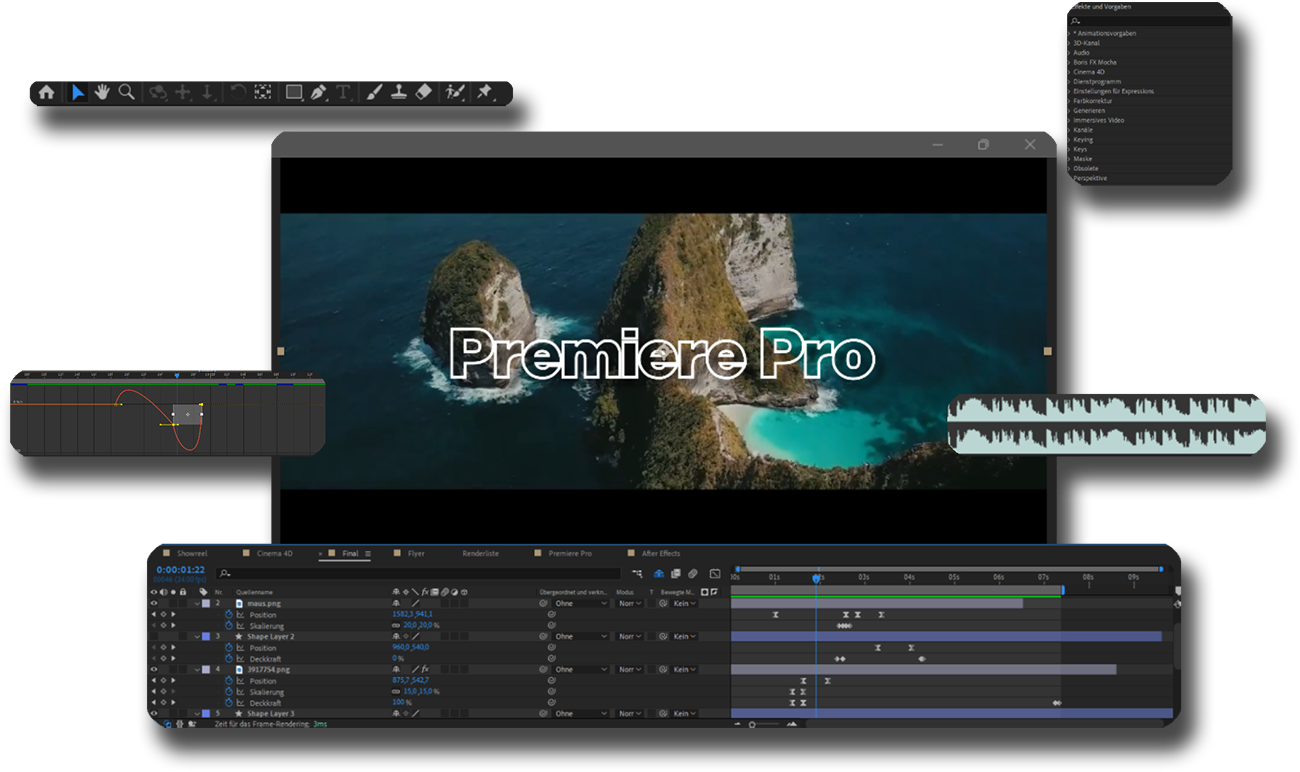Viewport: 1300px width, 772px height.
Task: Select the Eraser tool
Action: [x=423, y=92]
